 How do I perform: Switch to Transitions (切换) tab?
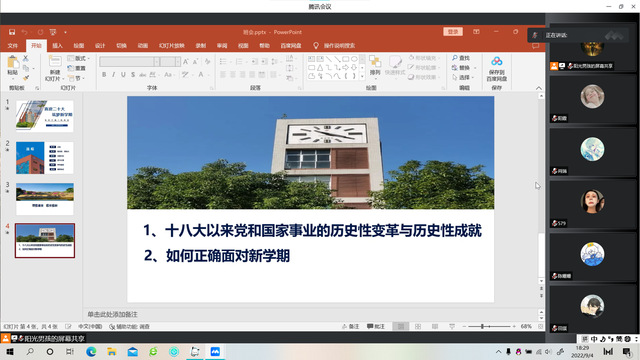(x=121, y=46)
